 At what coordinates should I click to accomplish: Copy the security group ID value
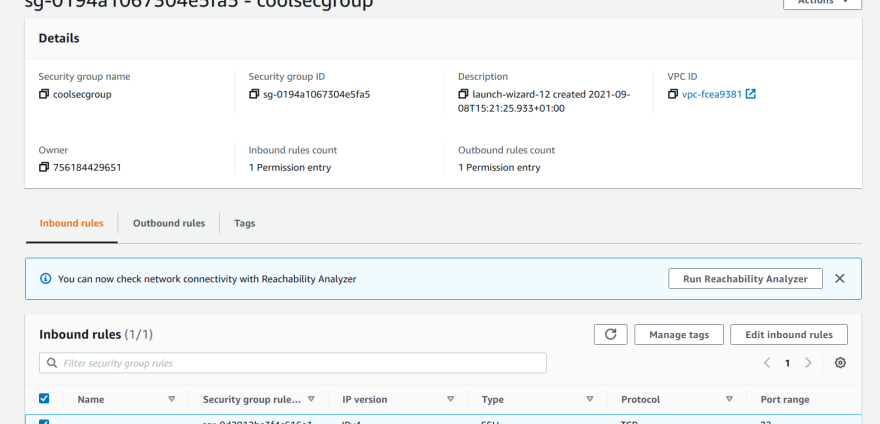point(254,94)
